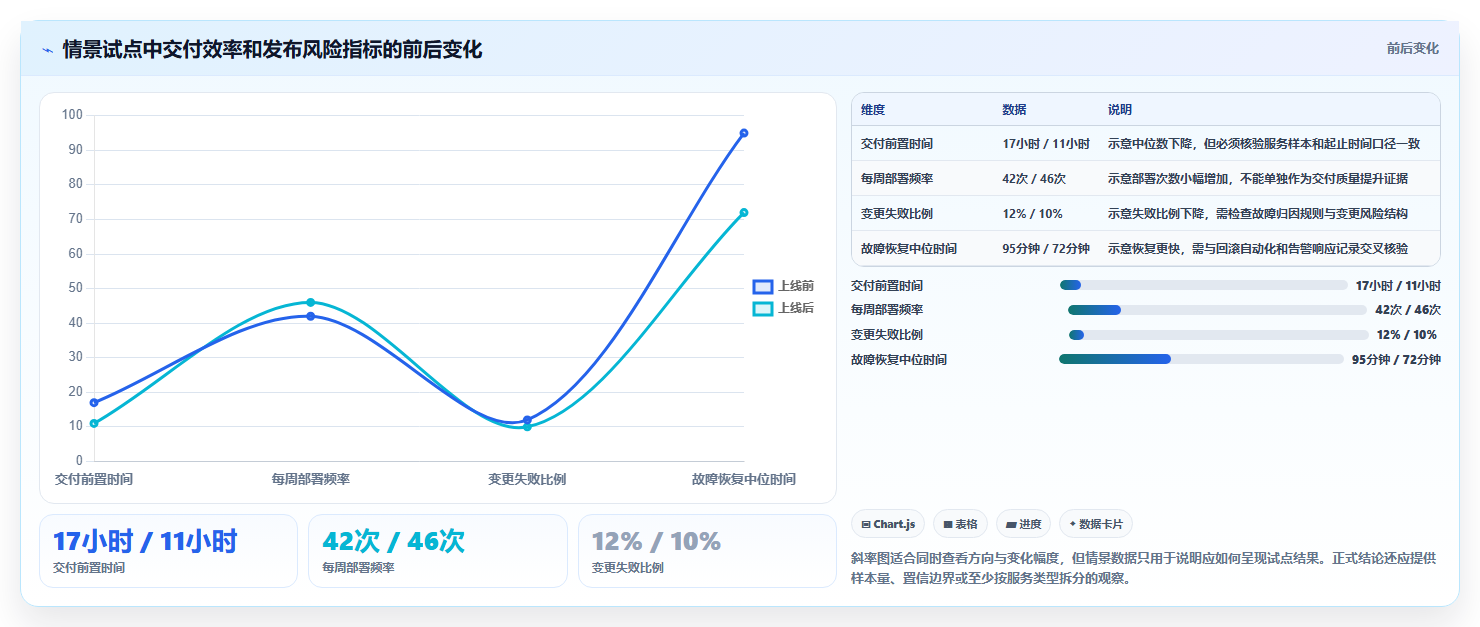The height and width of the screenshot is (627, 1480).
Task: Toggle the 上线前 legend entry
Action: click(x=783, y=286)
